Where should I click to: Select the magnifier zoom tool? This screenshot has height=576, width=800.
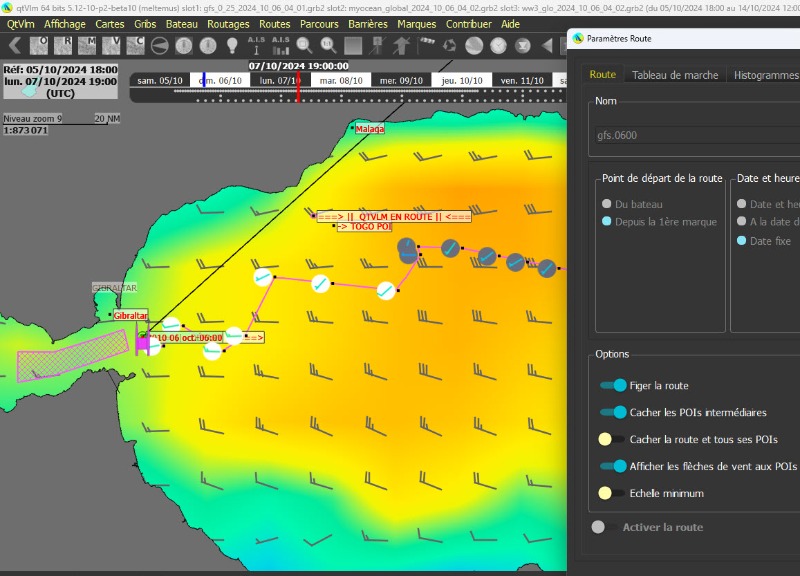(x=305, y=46)
